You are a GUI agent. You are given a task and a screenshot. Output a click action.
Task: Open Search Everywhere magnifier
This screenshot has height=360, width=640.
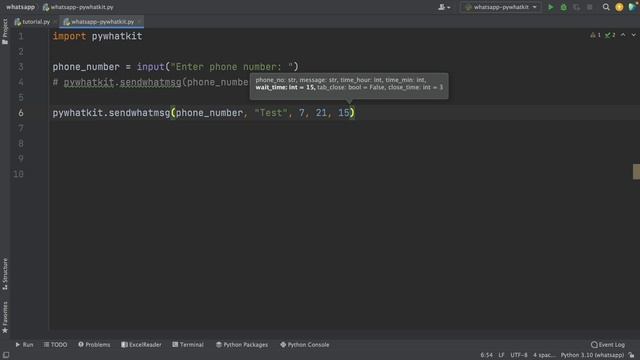click(x=606, y=7)
